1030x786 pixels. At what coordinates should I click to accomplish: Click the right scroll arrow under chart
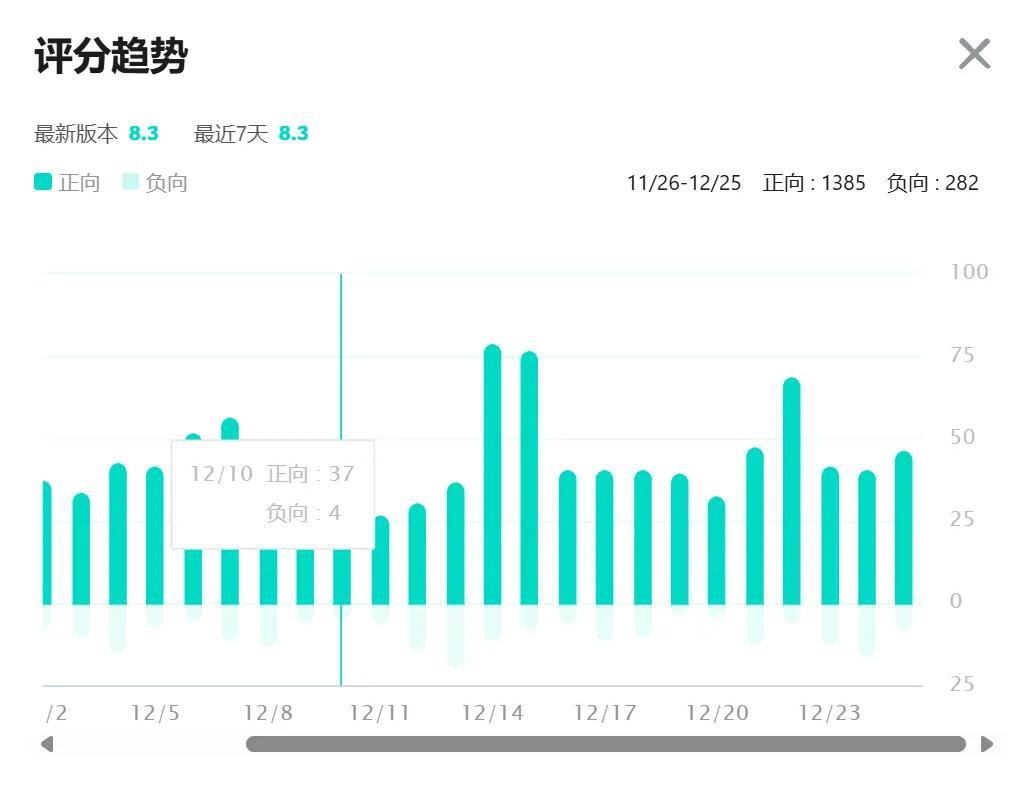pyautogui.click(x=987, y=744)
